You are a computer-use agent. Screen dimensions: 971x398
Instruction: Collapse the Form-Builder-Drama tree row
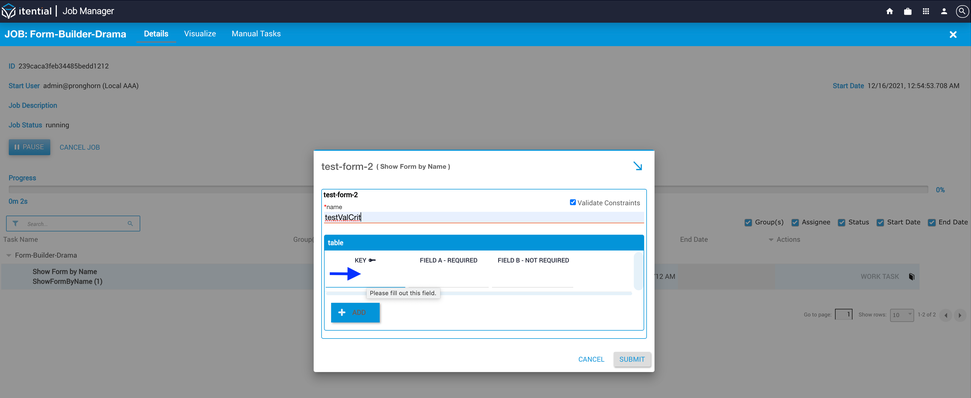pos(9,255)
